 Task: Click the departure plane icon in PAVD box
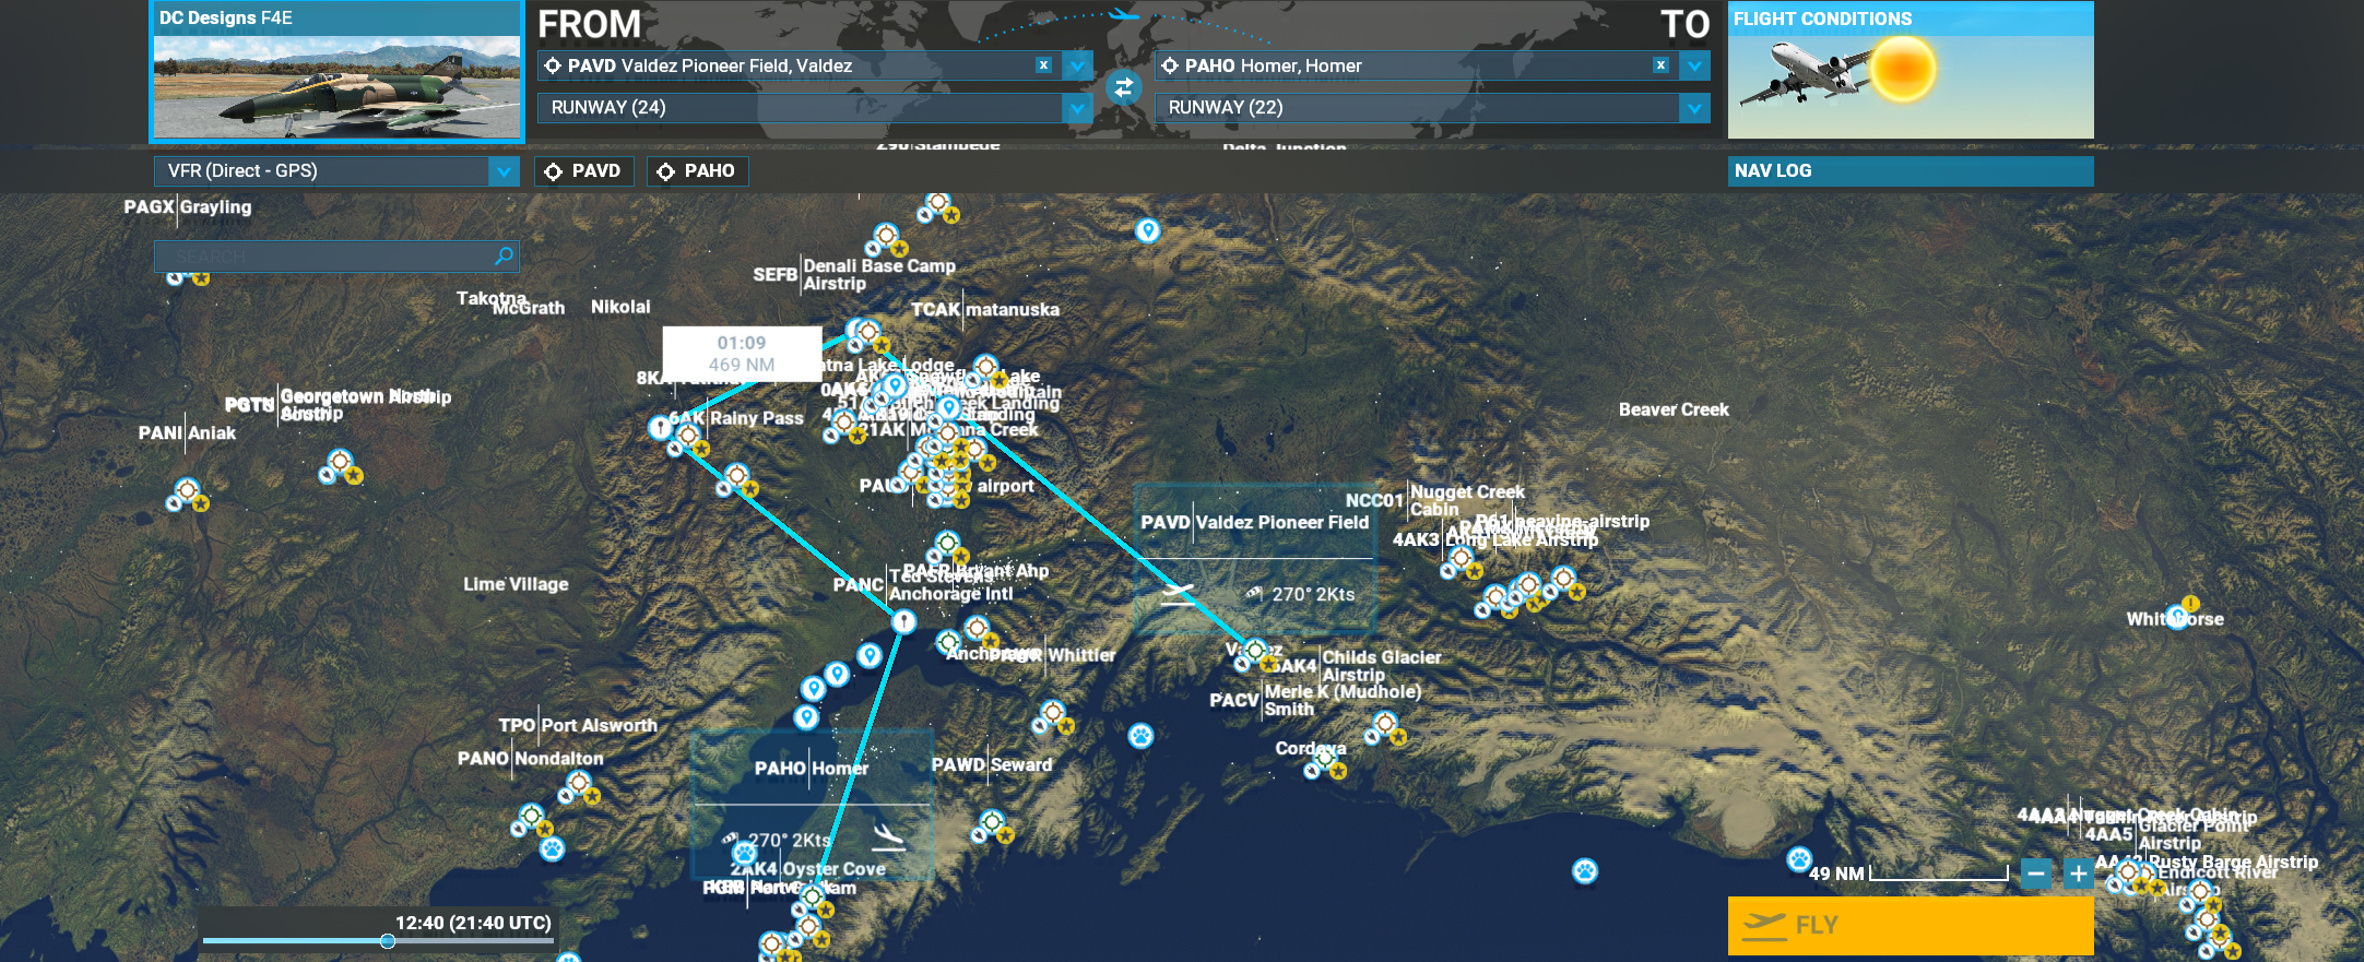point(1178,594)
